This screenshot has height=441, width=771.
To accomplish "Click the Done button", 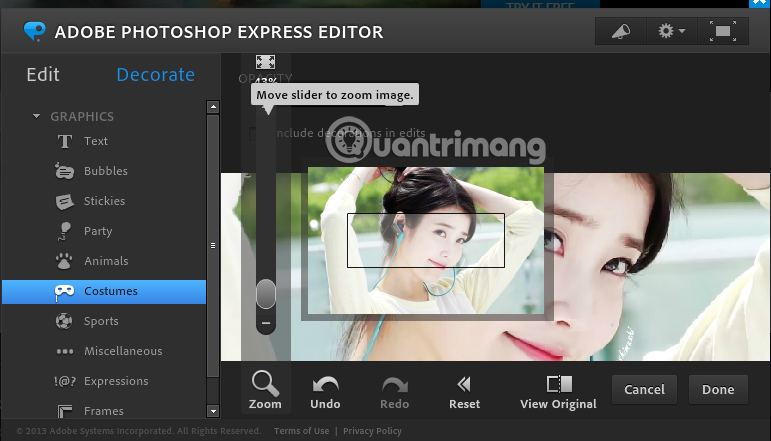I will click(x=718, y=389).
